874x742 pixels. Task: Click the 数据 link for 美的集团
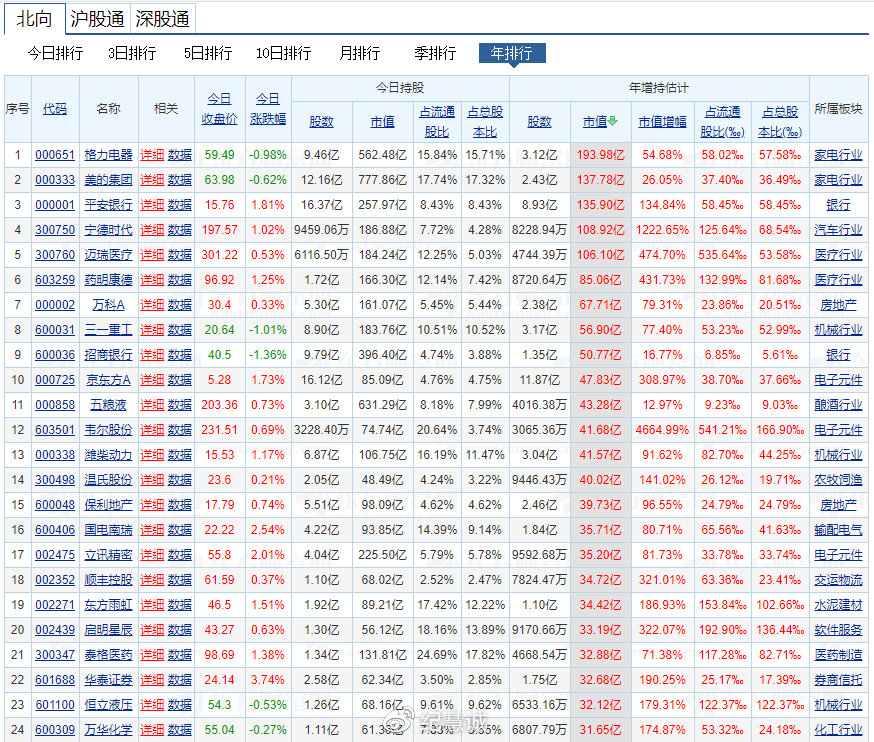point(179,180)
